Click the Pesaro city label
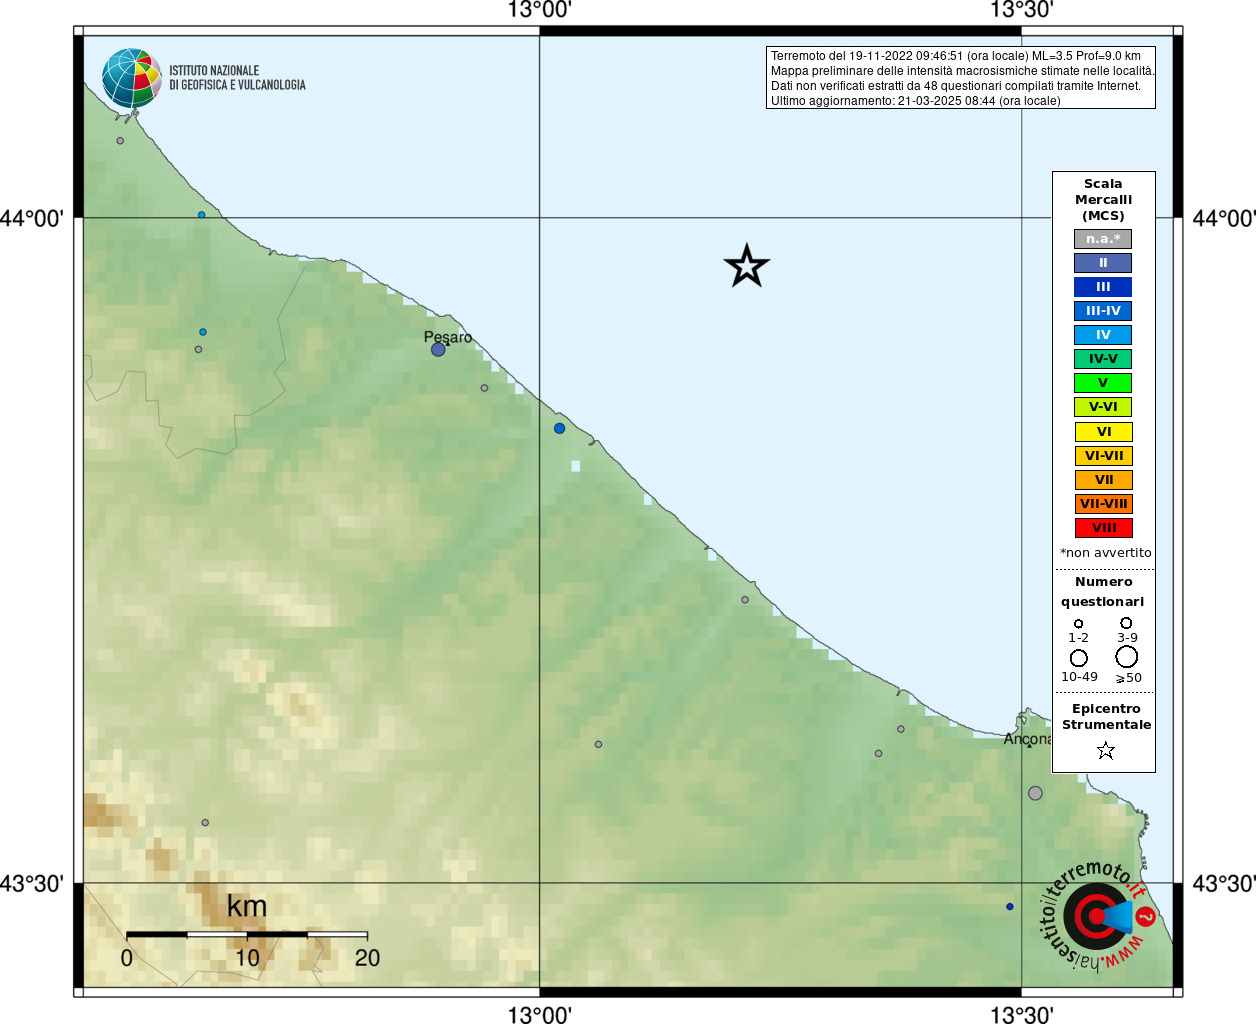This screenshot has height=1024, width=1256. pyautogui.click(x=448, y=337)
